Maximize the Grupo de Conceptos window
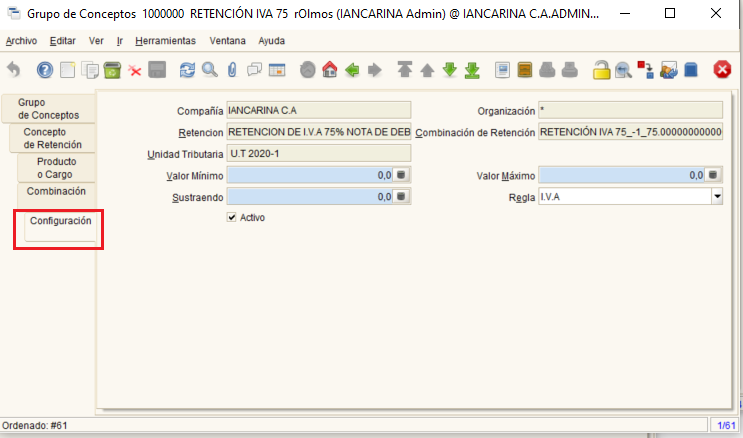The image size is (743, 438). [670, 13]
